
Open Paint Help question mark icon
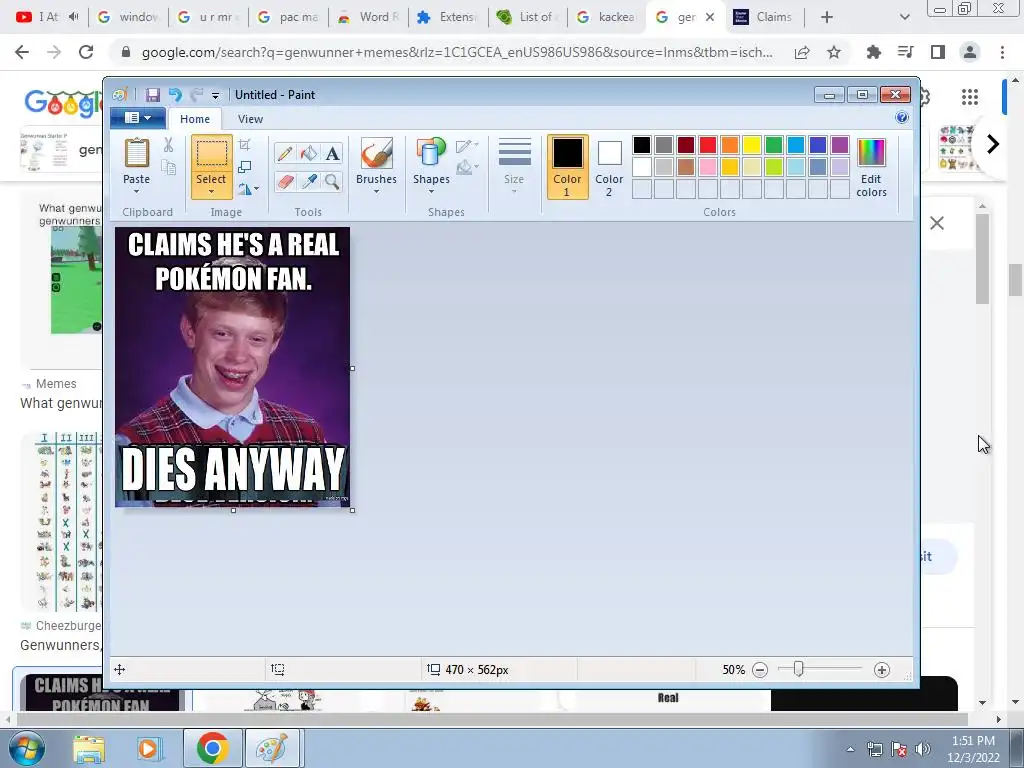point(902,118)
